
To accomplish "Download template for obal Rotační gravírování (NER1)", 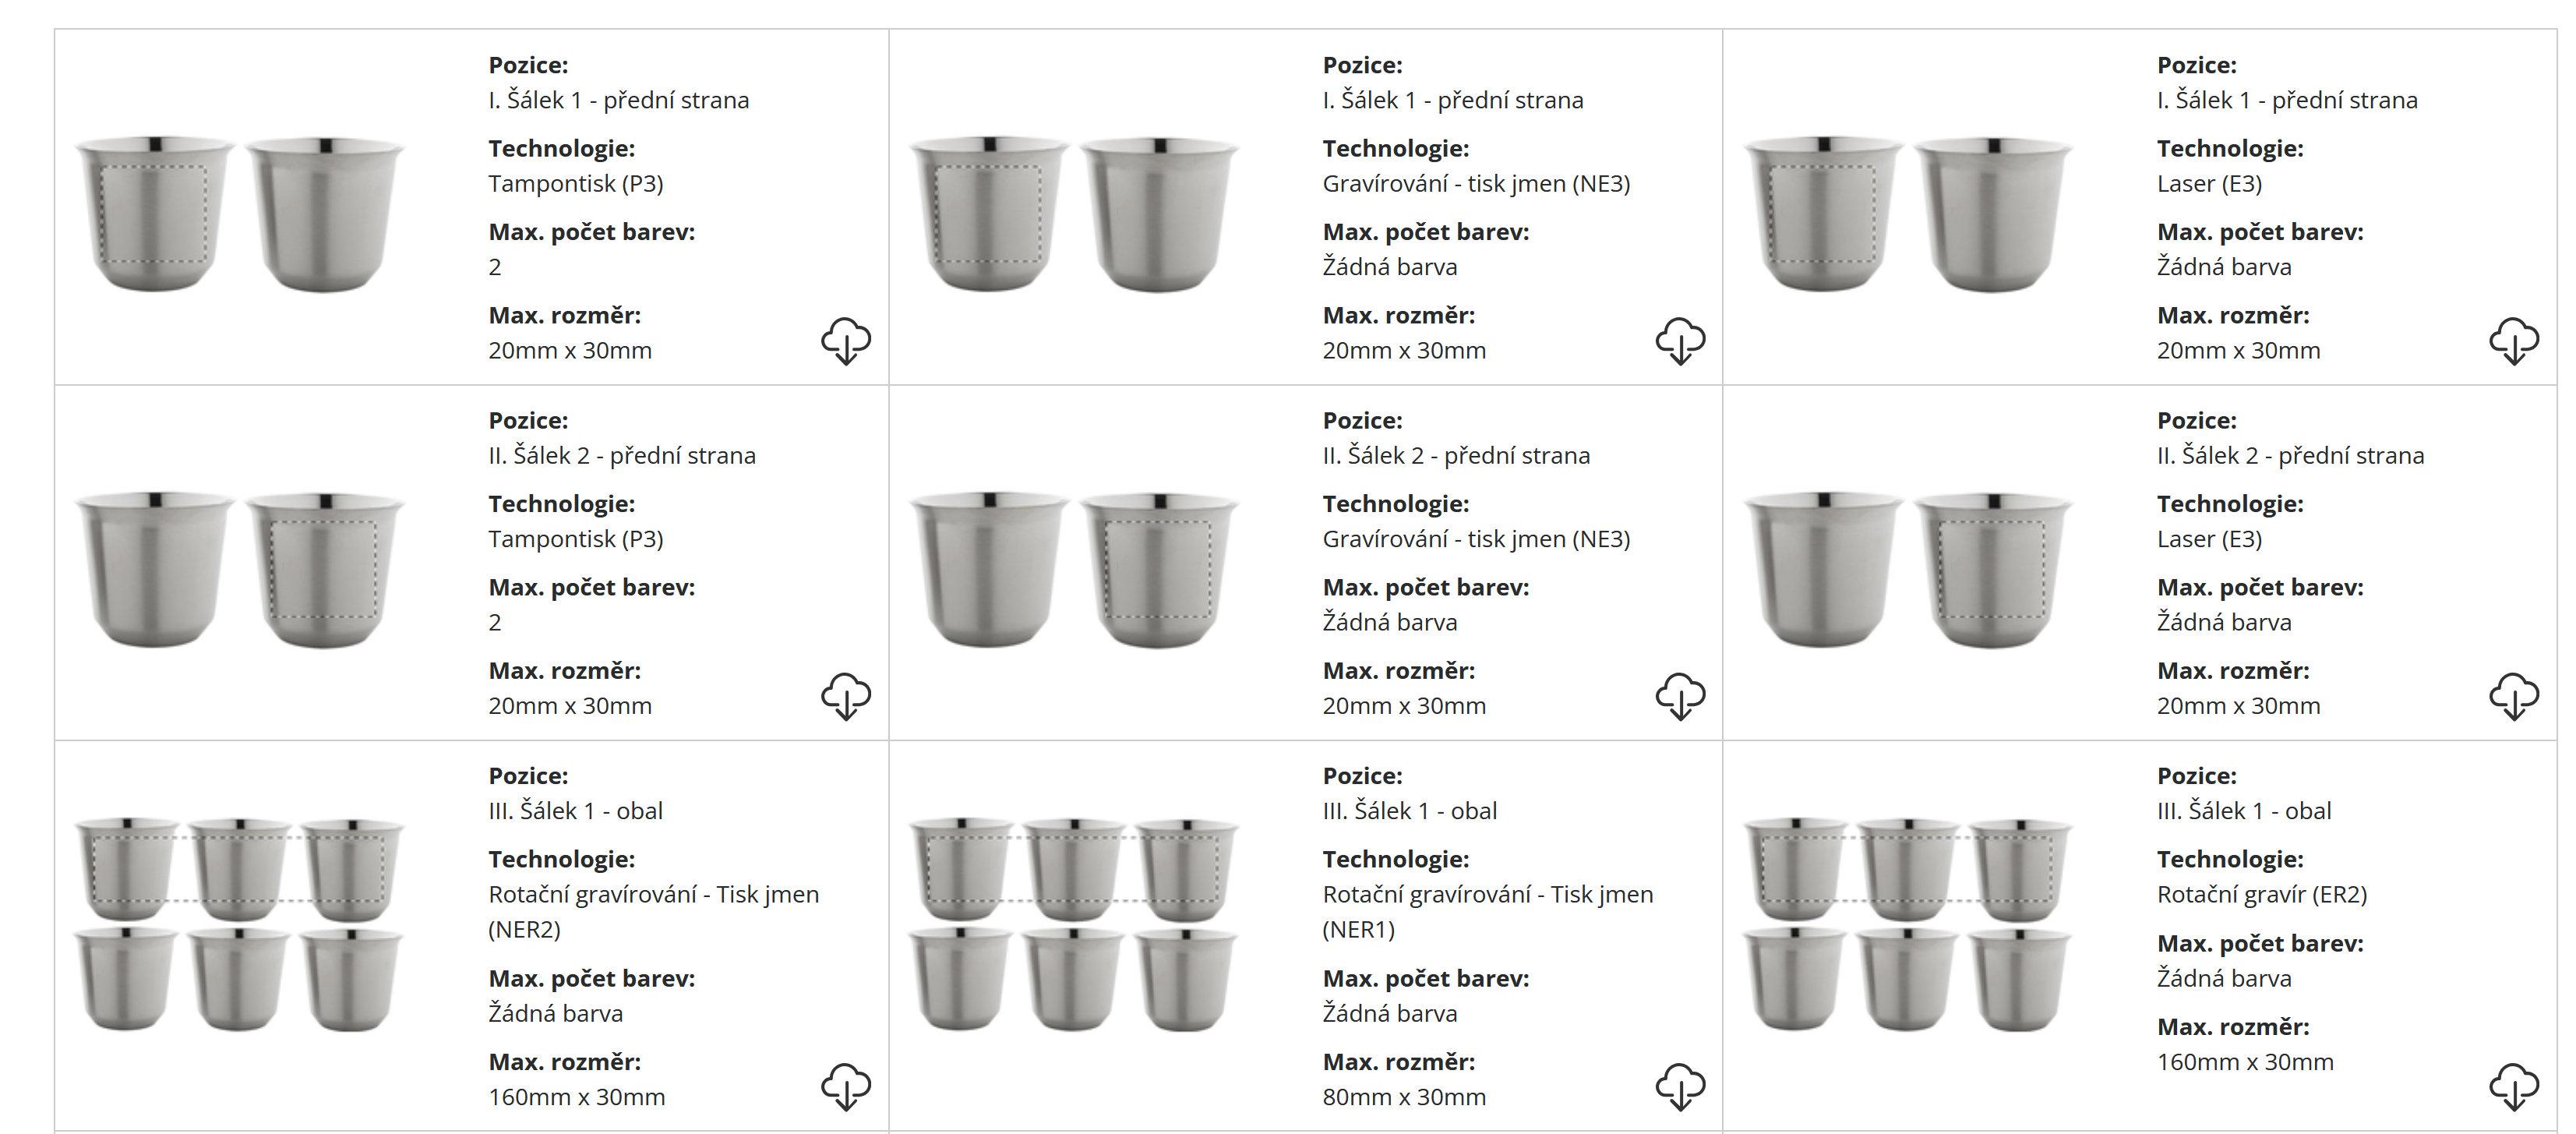I will coord(1680,1087).
